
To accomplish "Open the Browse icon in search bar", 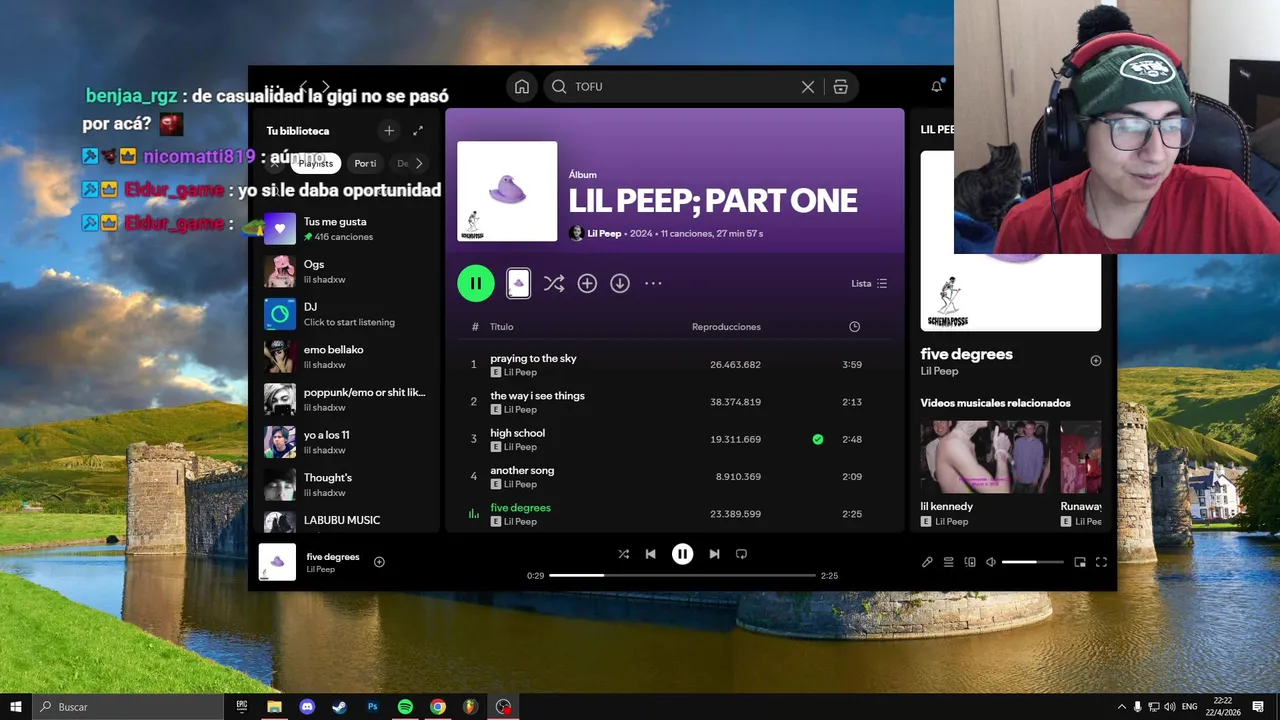I will pyautogui.click(x=840, y=87).
